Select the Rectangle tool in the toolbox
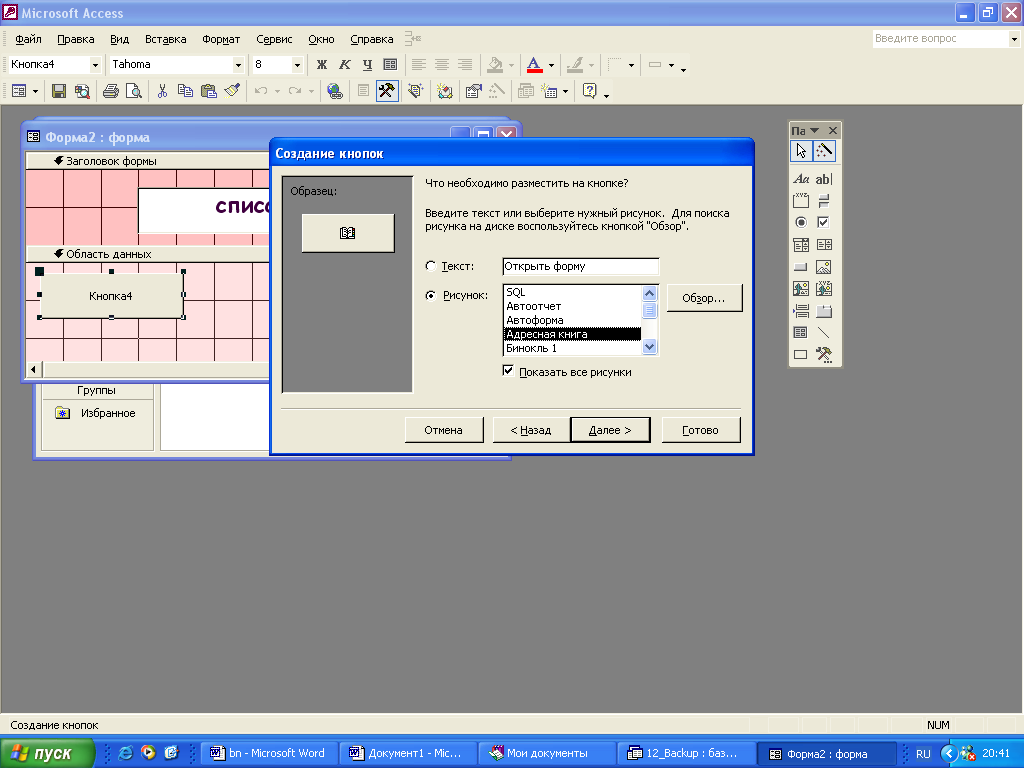This screenshot has height=768, width=1024. [x=801, y=355]
